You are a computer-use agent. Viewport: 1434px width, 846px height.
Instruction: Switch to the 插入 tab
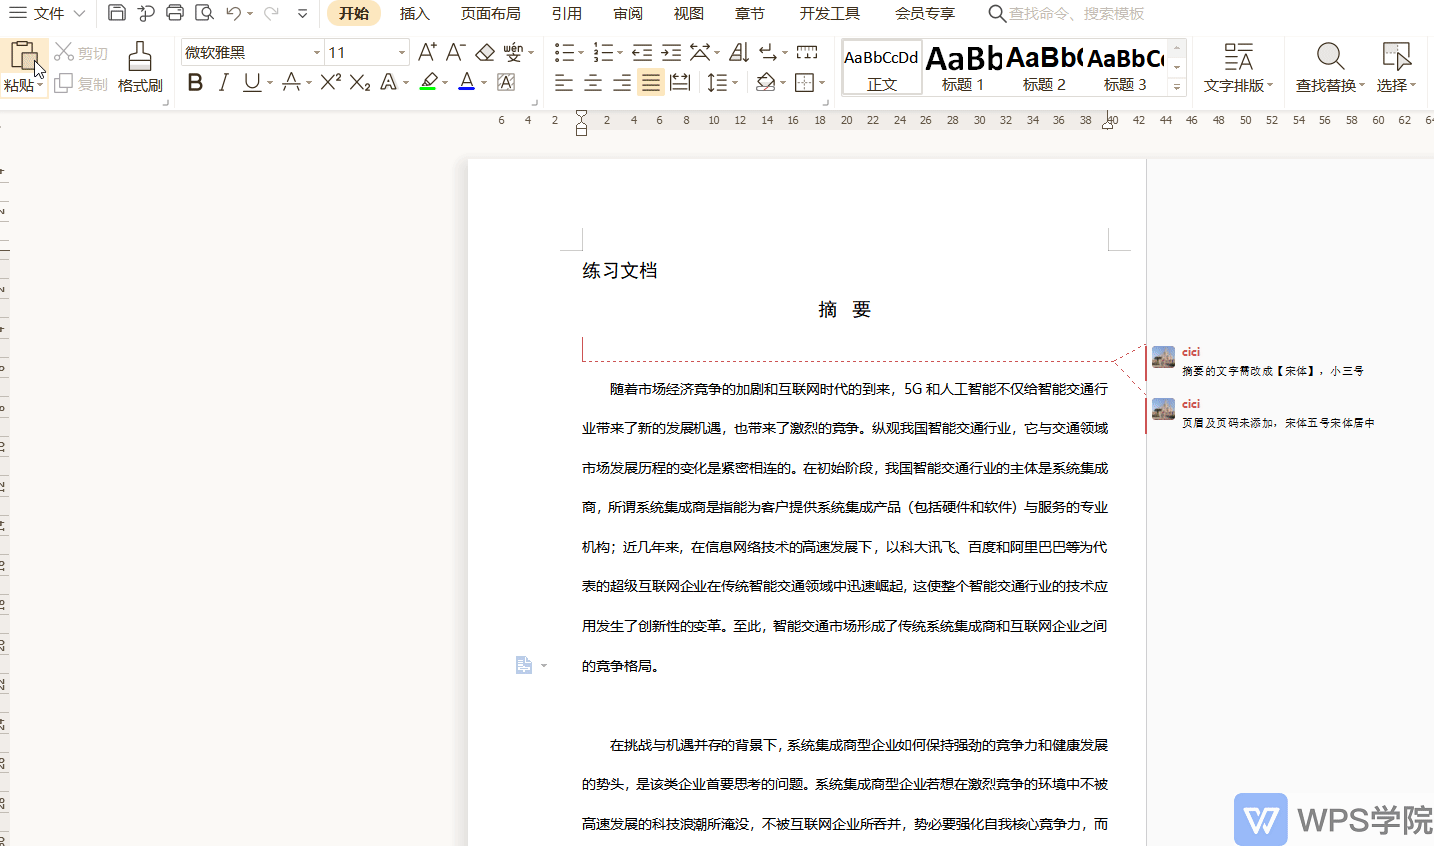tap(414, 13)
